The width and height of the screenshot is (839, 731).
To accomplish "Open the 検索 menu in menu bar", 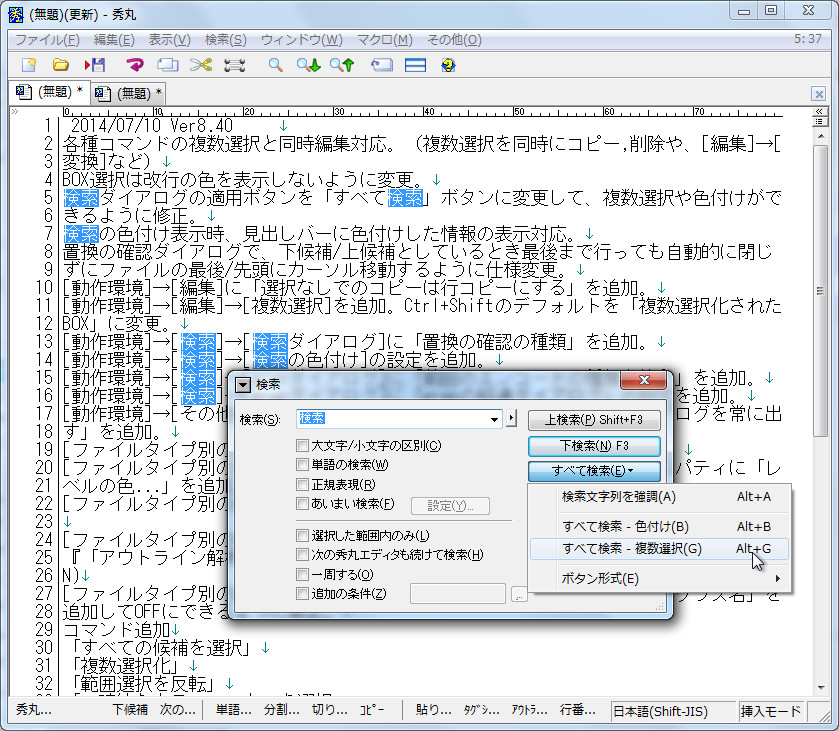I will click(x=225, y=40).
